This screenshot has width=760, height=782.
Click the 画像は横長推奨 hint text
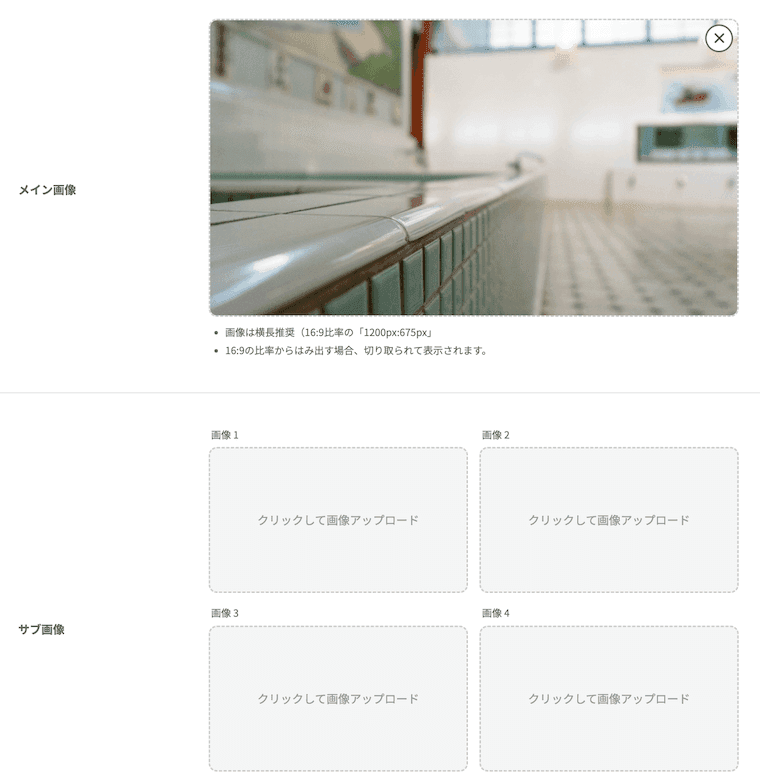(329, 332)
